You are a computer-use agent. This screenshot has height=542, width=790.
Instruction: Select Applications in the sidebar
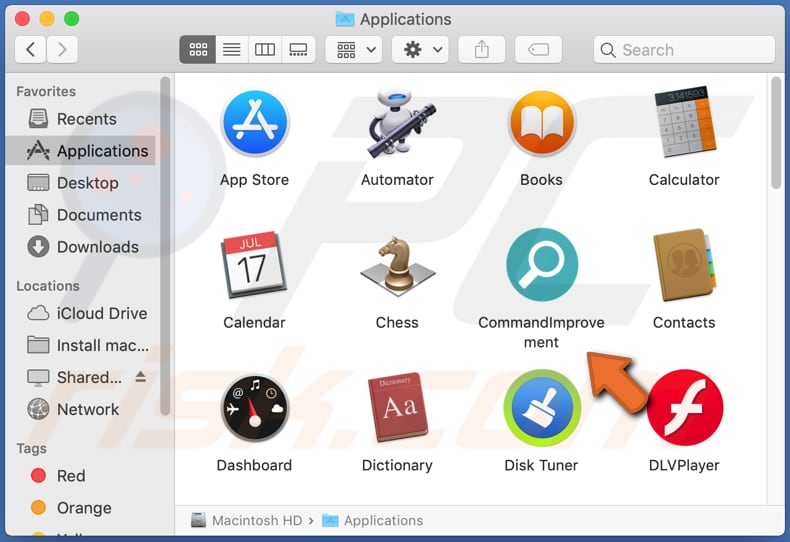click(x=81, y=151)
